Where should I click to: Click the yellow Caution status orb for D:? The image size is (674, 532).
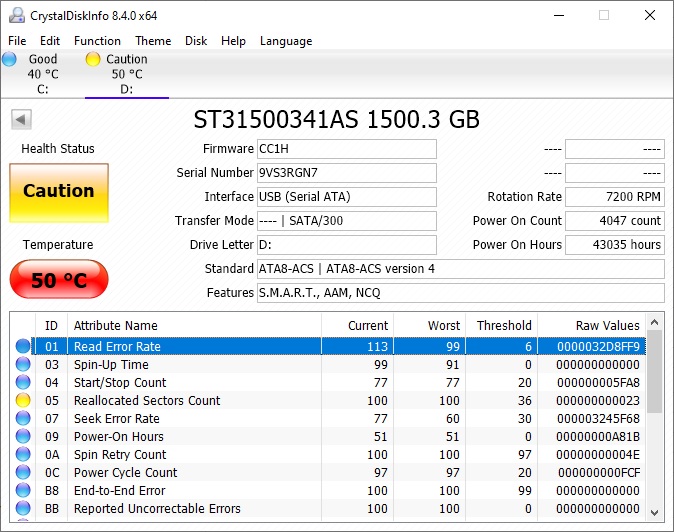93,59
